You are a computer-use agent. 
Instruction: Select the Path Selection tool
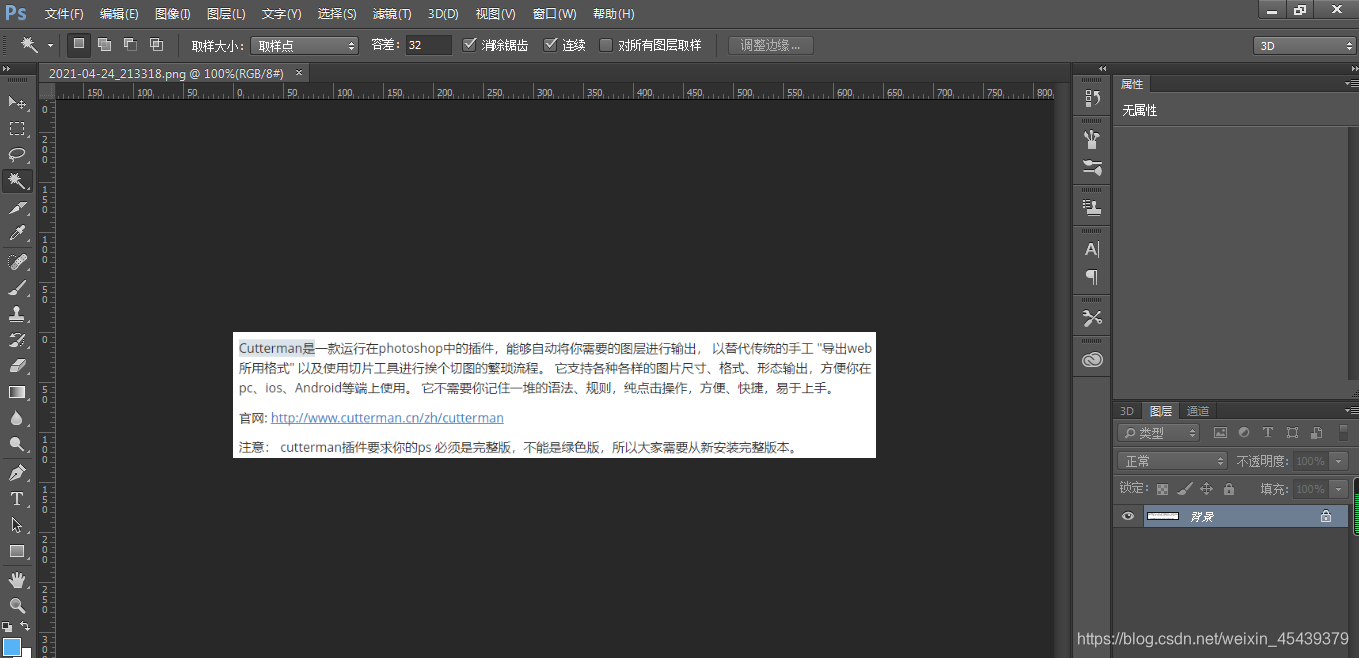coord(17,525)
